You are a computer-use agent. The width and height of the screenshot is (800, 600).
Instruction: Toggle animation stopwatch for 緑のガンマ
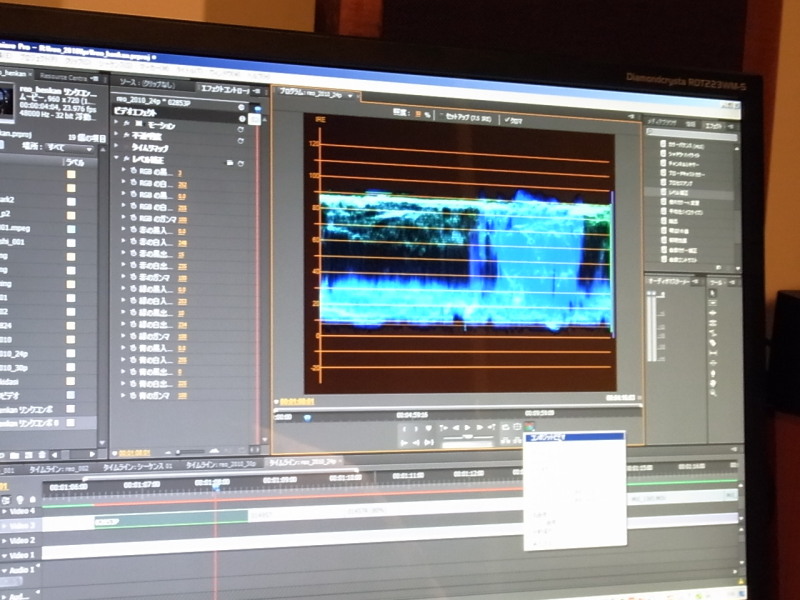133,336
